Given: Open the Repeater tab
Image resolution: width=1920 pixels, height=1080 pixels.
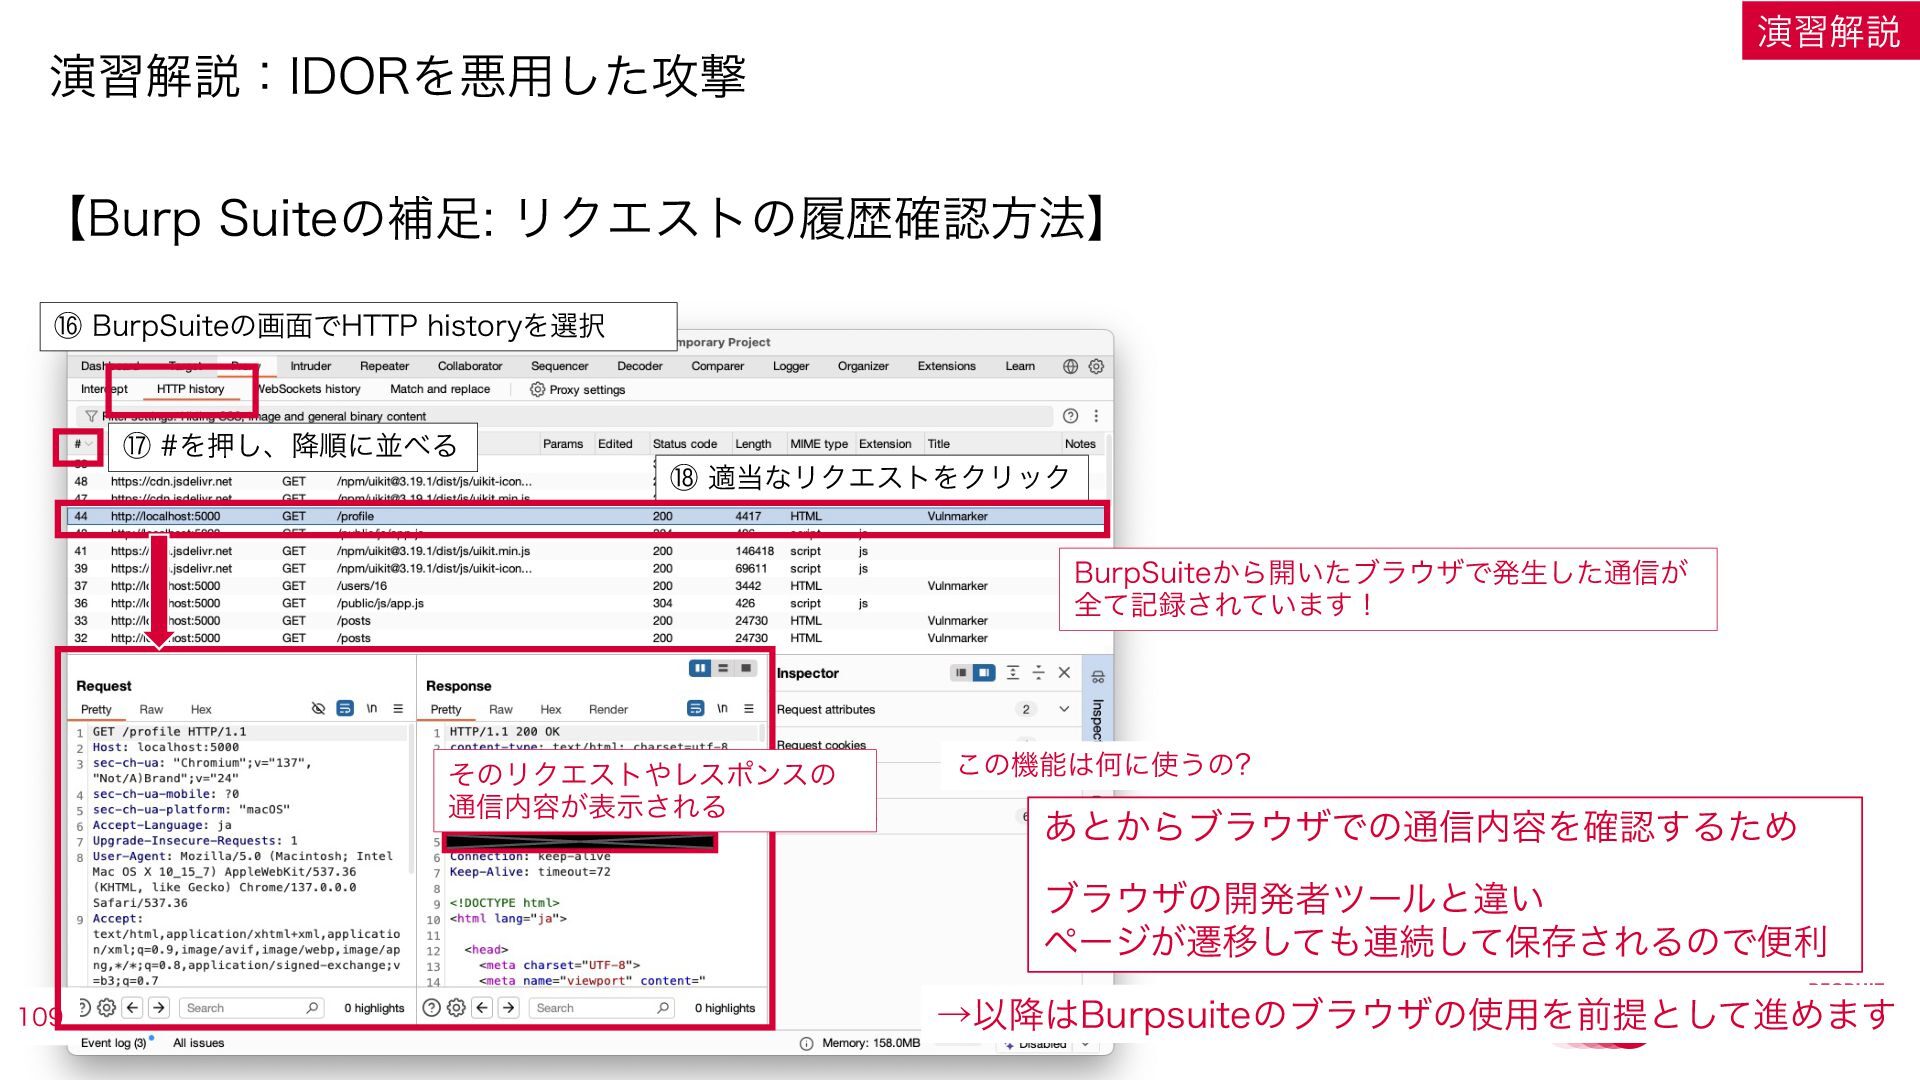Looking at the screenshot, I should [384, 366].
